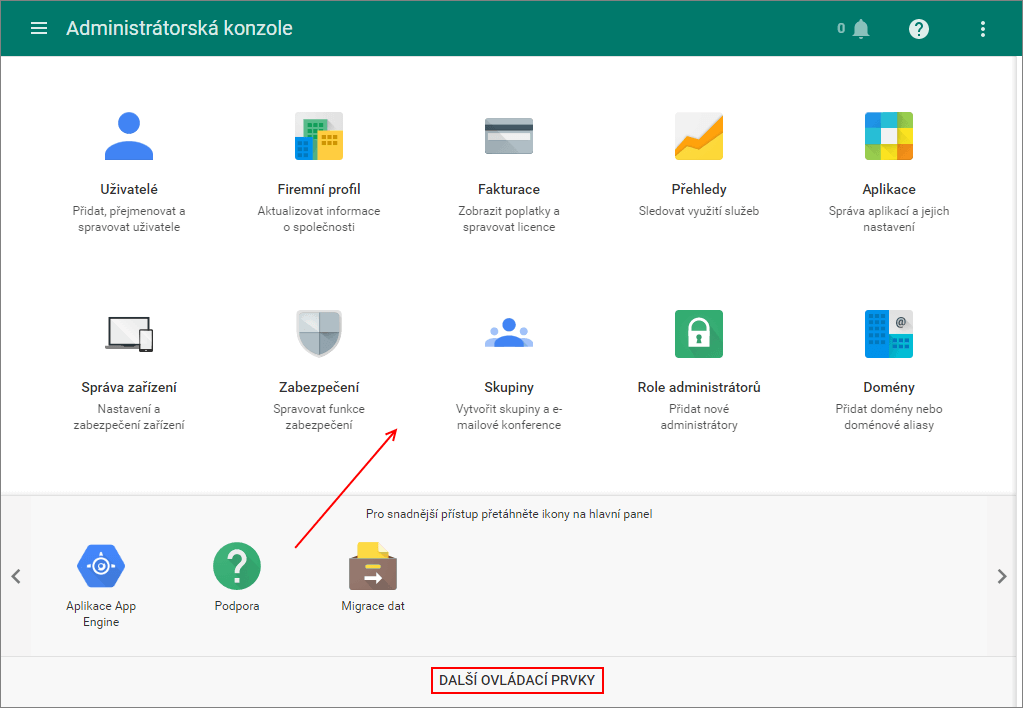Click the Uživatelé title text
1023x708 pixels.
(129, 189)
